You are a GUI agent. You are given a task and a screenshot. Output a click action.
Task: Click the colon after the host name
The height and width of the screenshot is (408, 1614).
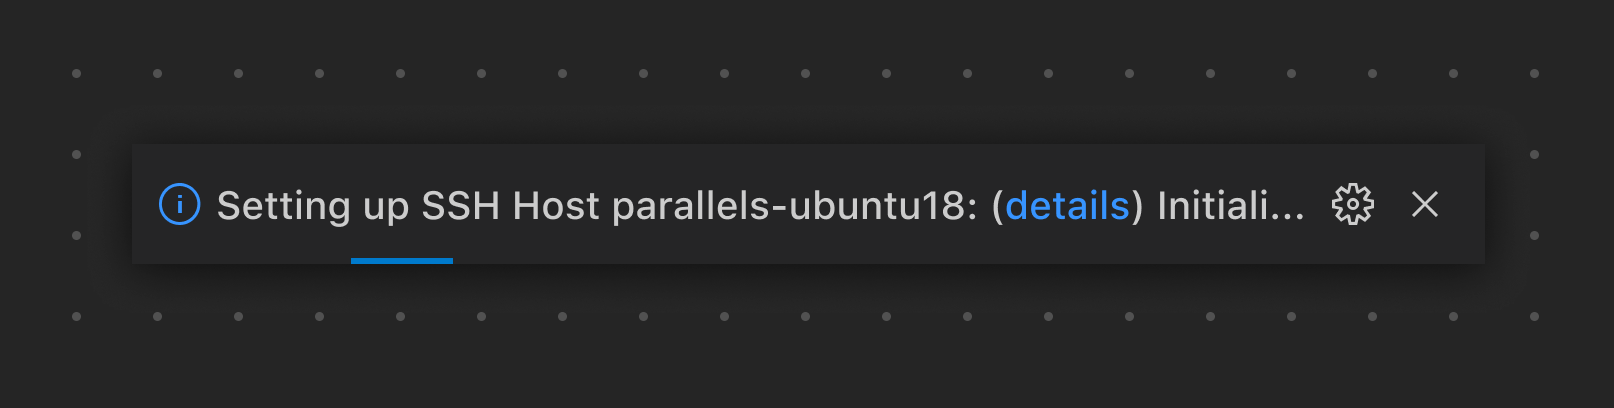click(972, 207)
